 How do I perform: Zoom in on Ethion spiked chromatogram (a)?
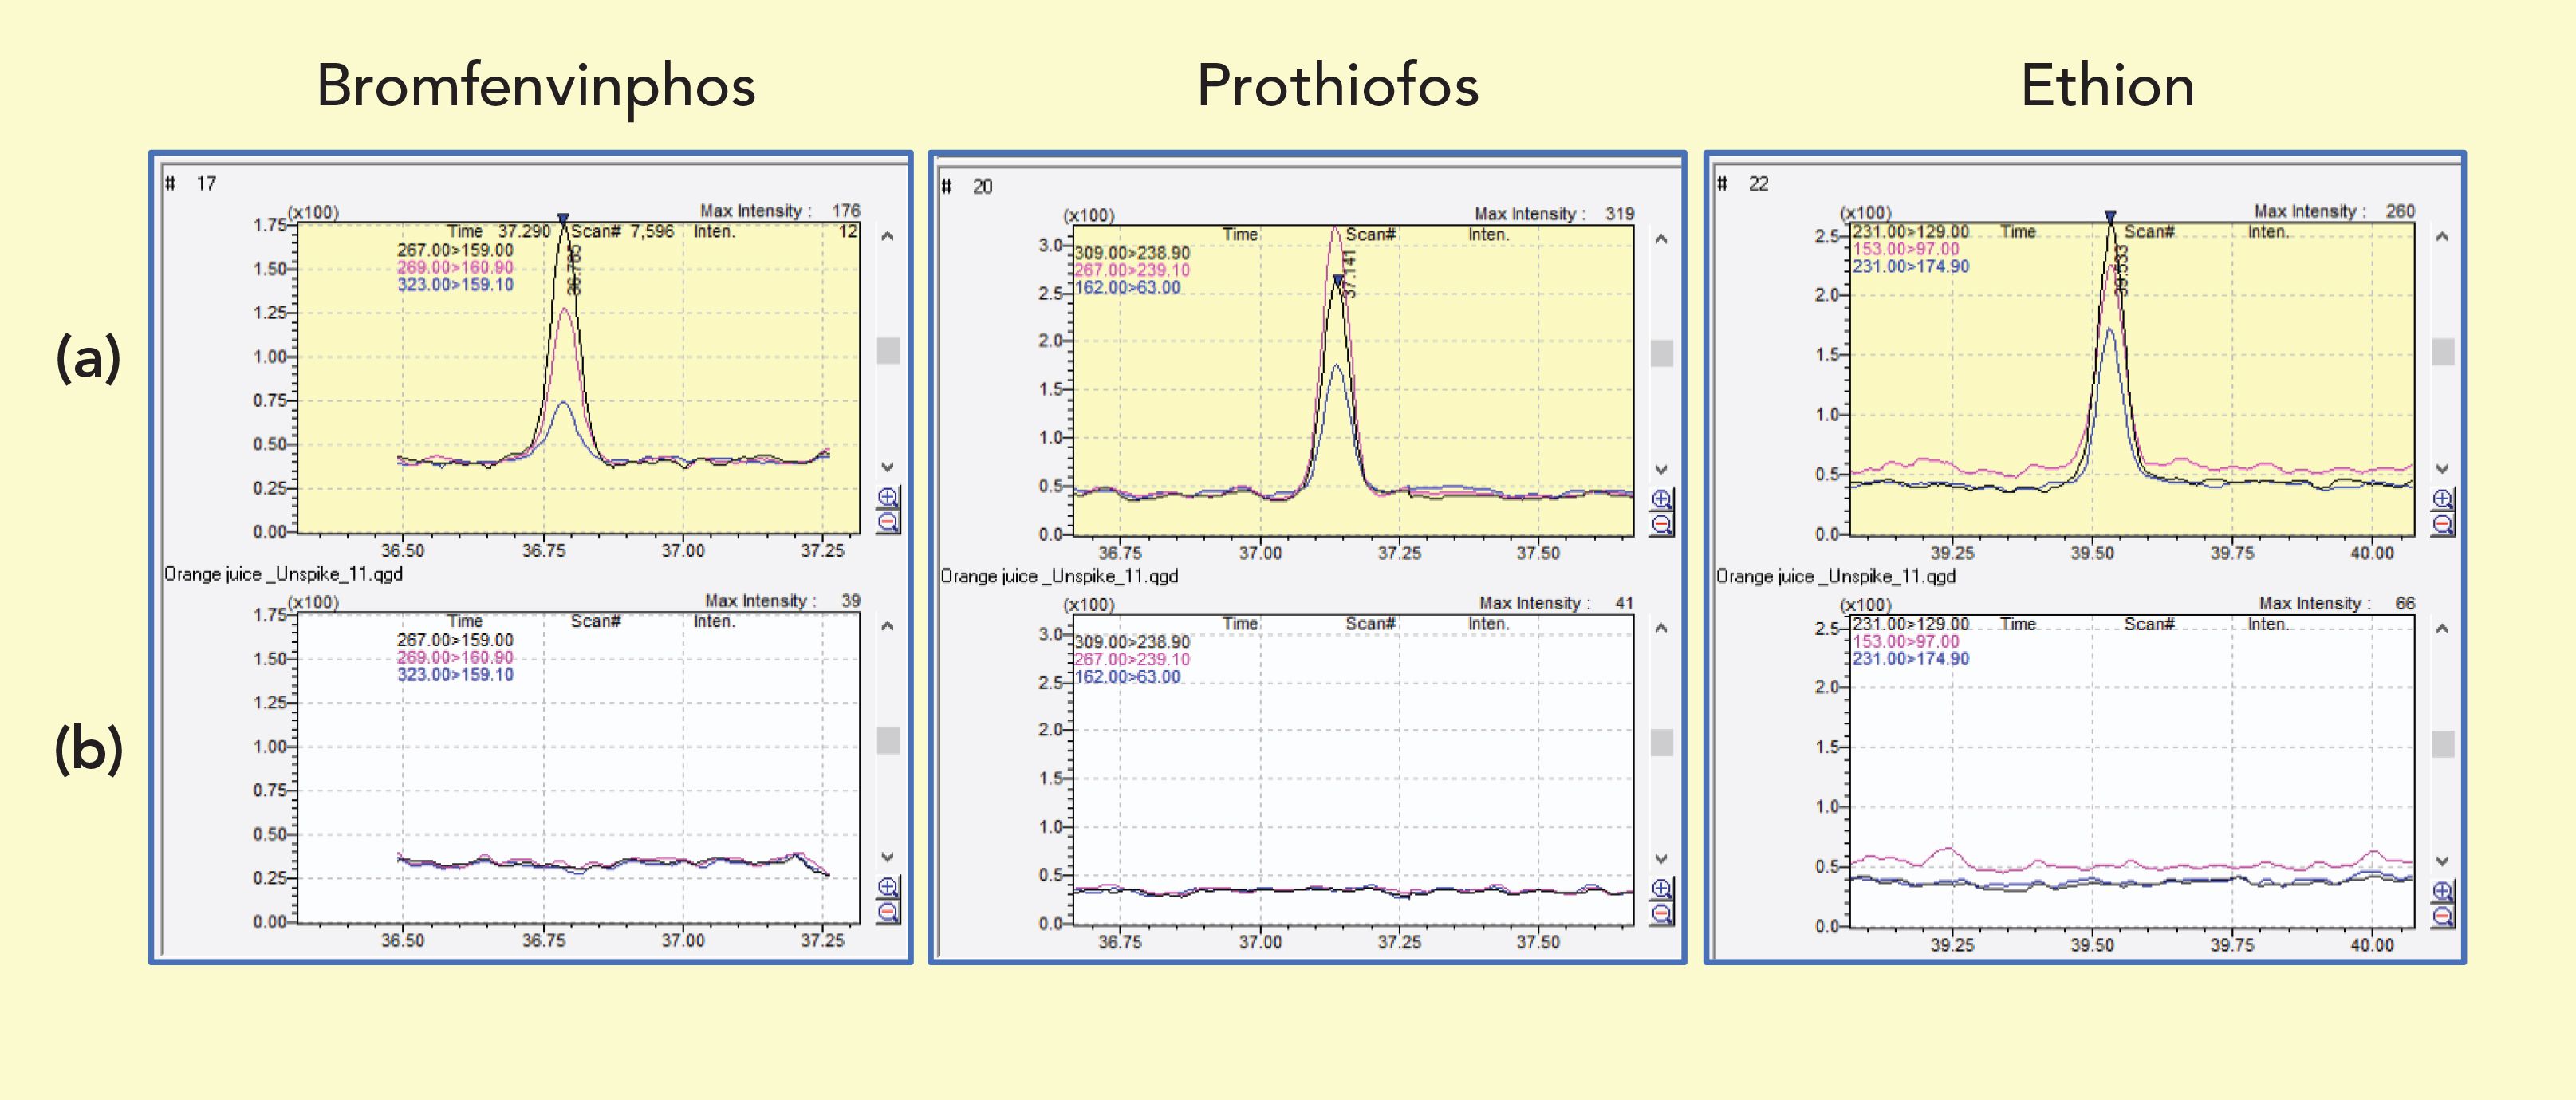(2442, 499)
